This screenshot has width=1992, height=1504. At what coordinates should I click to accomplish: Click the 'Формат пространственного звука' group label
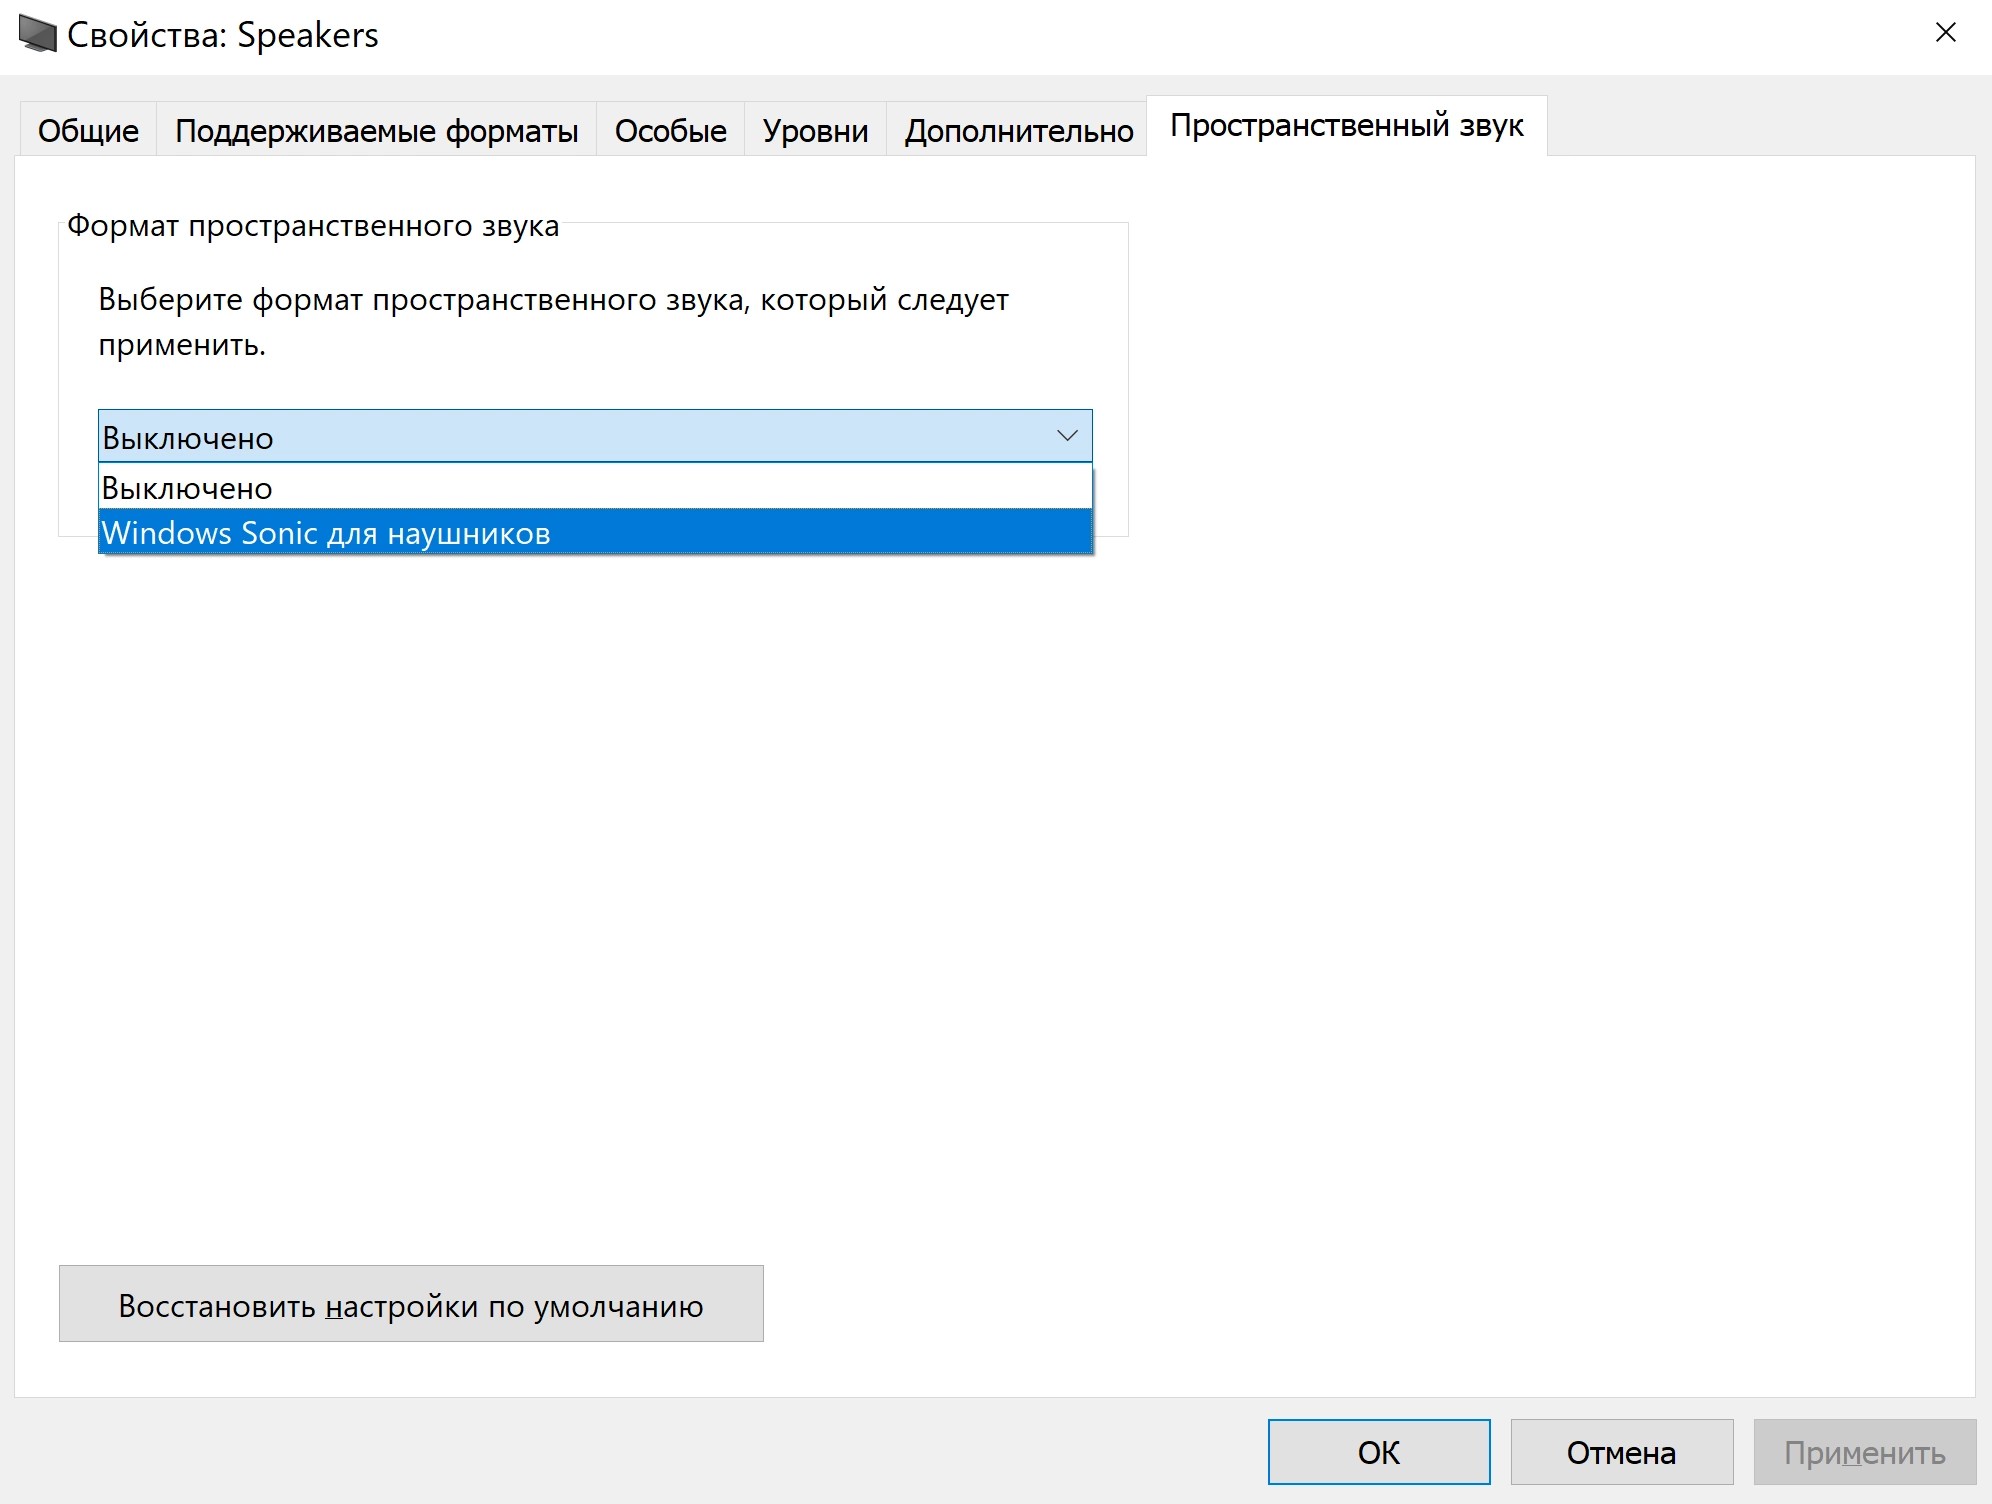(313, 226)
